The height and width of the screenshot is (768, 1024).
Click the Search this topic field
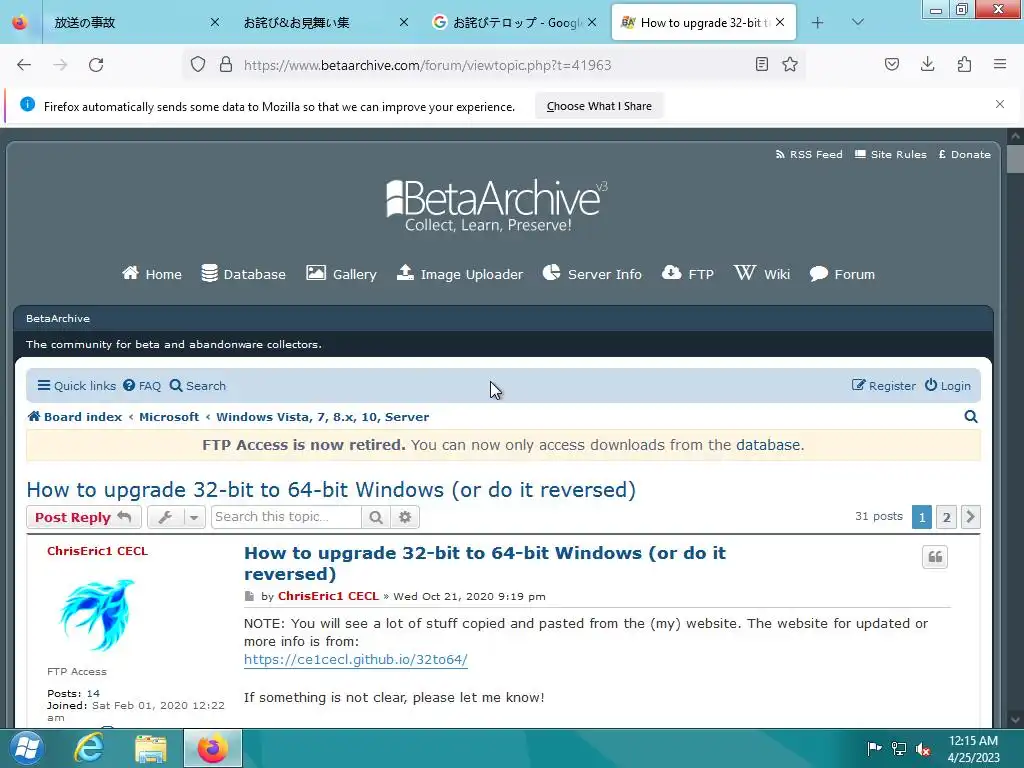point(286,517)
